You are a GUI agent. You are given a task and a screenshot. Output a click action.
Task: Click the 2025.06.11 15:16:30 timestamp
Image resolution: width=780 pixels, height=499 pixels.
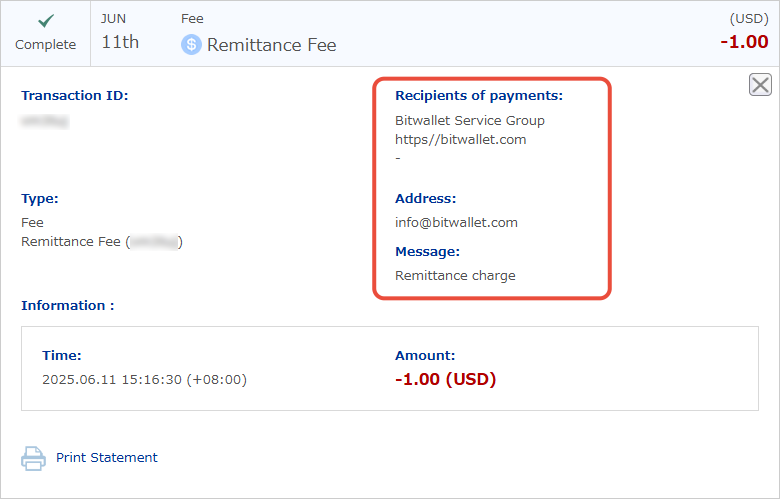144,380
